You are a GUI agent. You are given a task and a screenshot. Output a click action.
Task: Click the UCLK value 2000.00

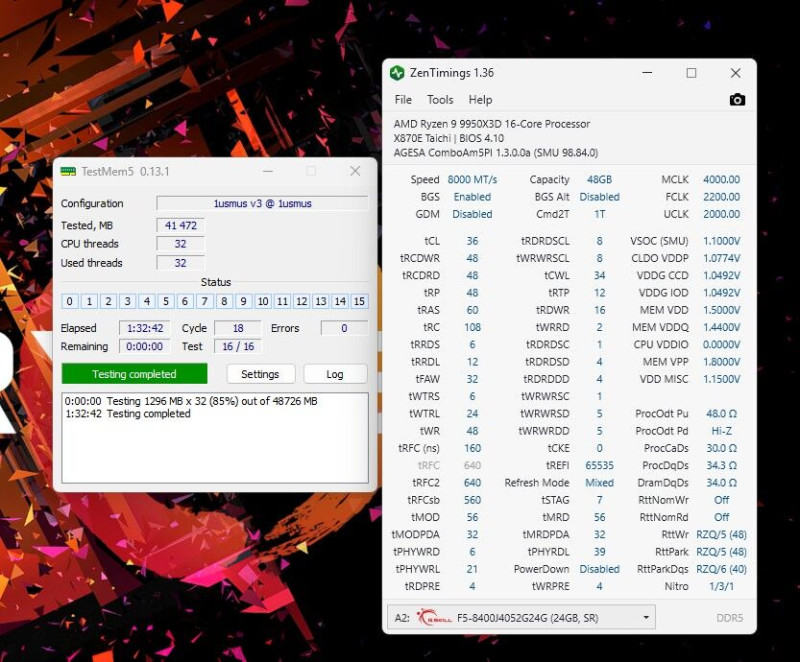tap(721, 214)
